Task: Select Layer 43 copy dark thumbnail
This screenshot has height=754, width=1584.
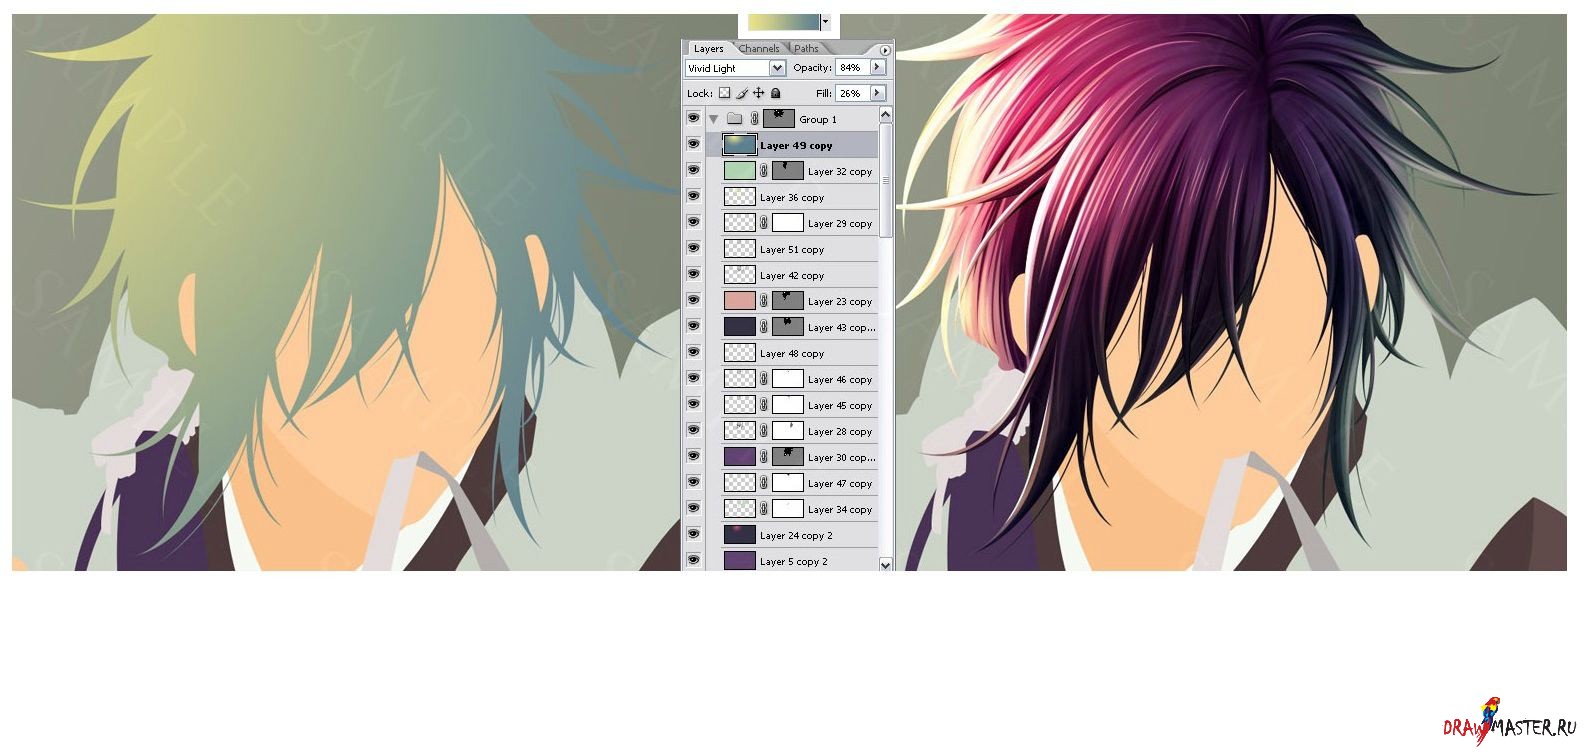Action: (x=740, y=327)
